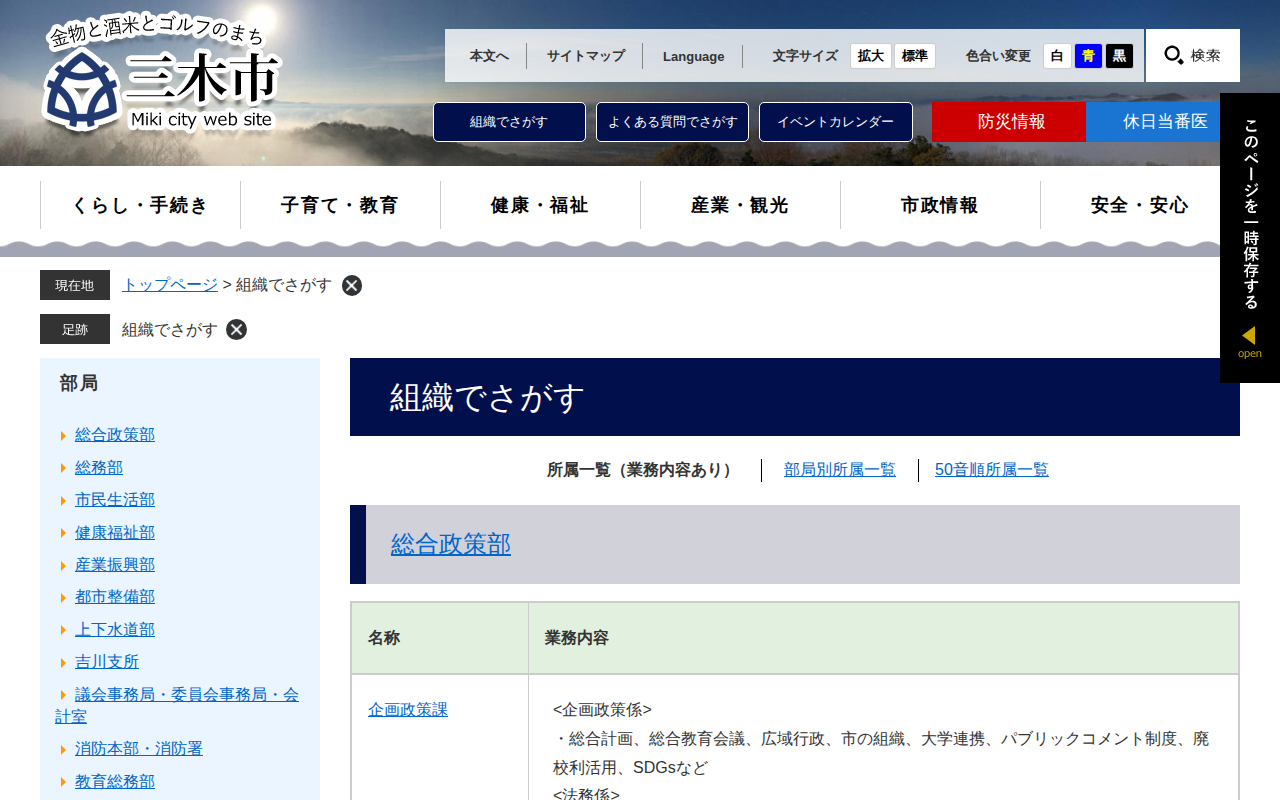This screenshot has width=1280, height=800.
Task: Switch to 50音順所属一覧 view
Action: click(x=992, y=470)
